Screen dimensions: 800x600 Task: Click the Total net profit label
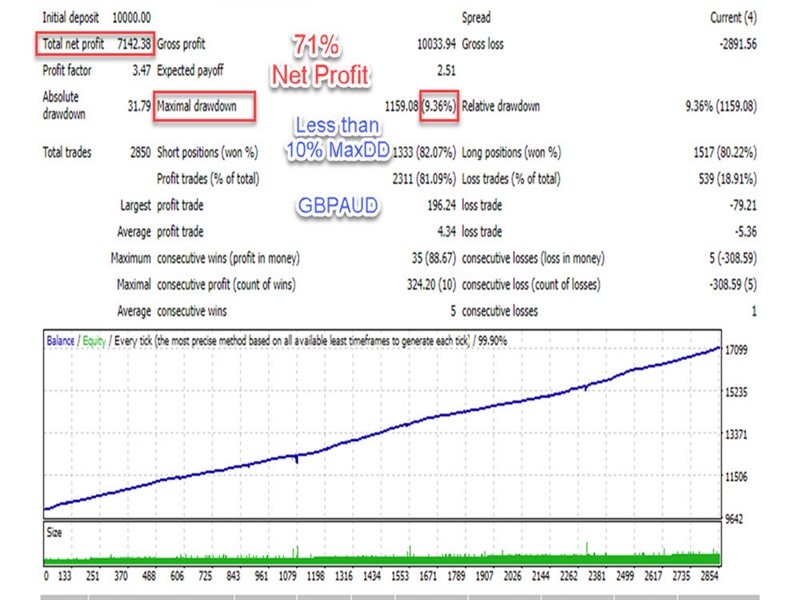[x=73, y=44]
